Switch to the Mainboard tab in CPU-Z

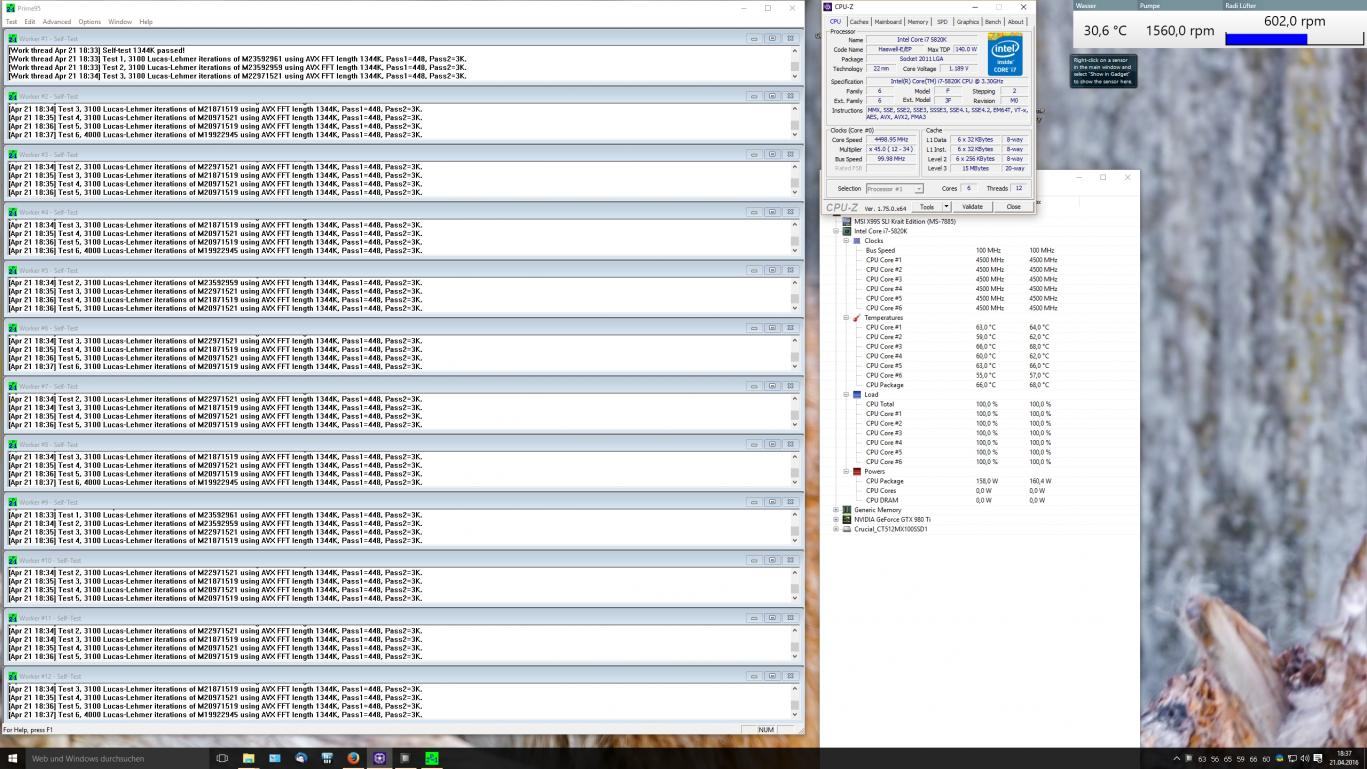point(888,21)
